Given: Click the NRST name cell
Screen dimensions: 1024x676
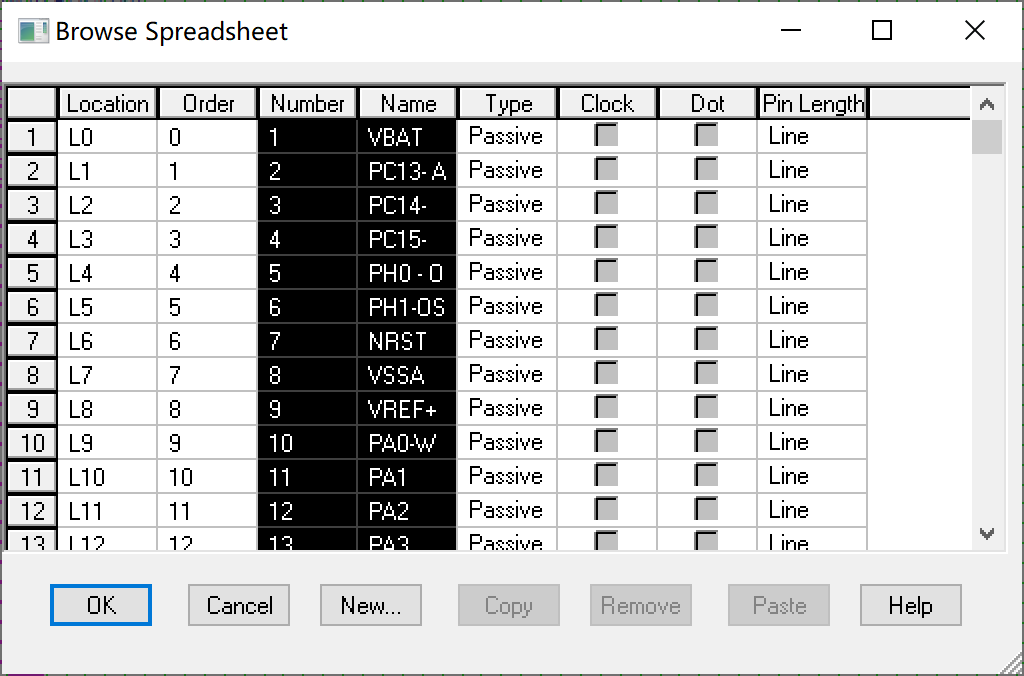Looking at the screenshot, I should [407, 340].
